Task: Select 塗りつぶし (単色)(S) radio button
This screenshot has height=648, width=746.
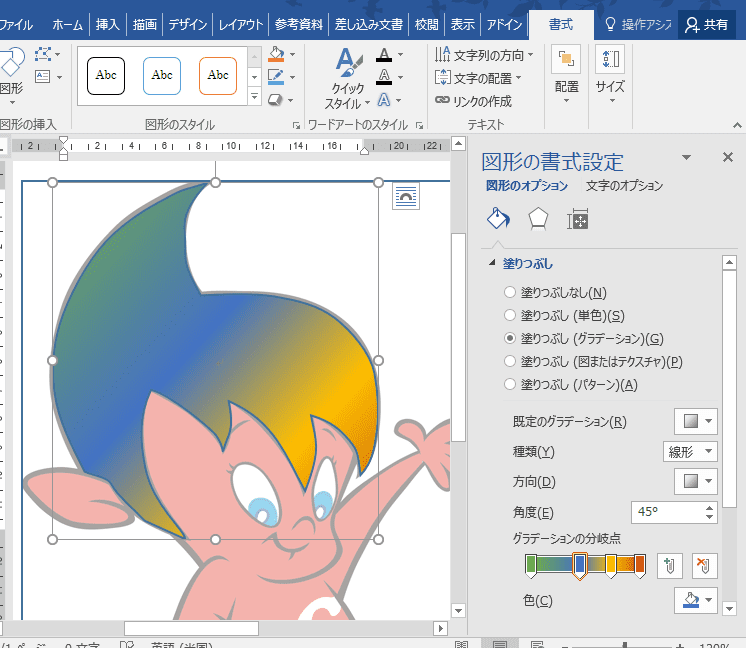Action: click(x=510, y=315)
